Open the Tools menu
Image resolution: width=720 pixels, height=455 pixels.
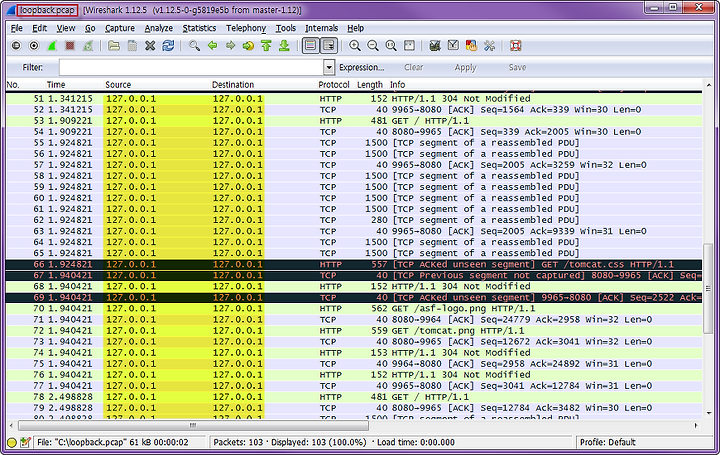(x=286, y=28)
